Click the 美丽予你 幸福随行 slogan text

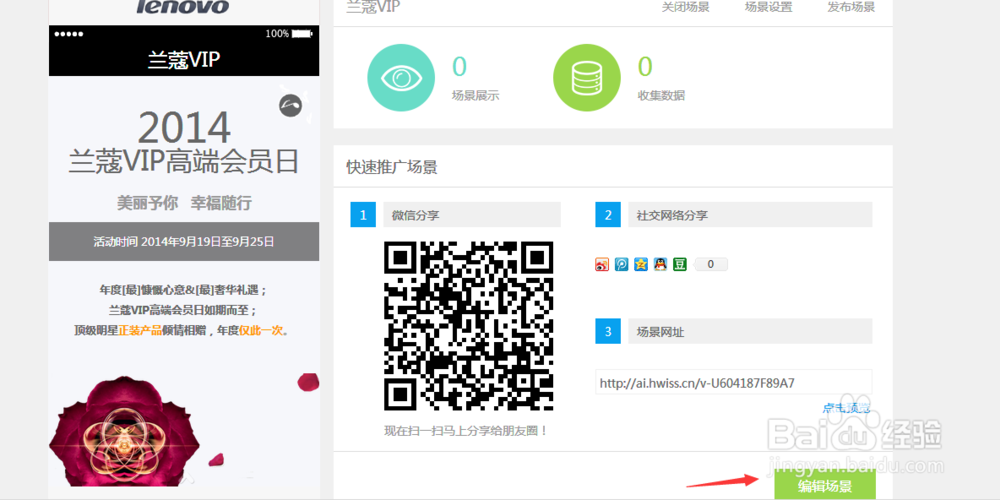[x=184, y=203]
